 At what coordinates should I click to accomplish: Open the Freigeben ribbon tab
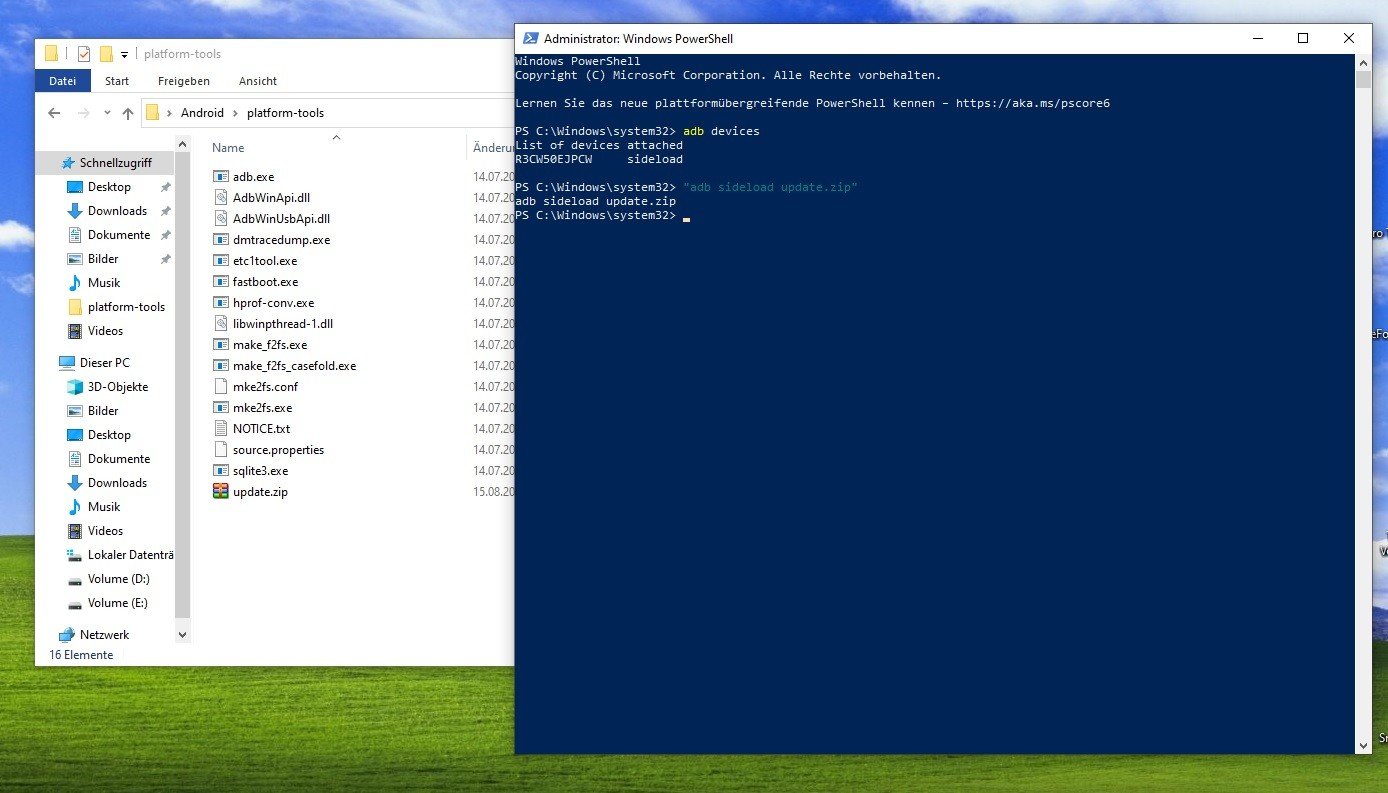pos(184,81)
